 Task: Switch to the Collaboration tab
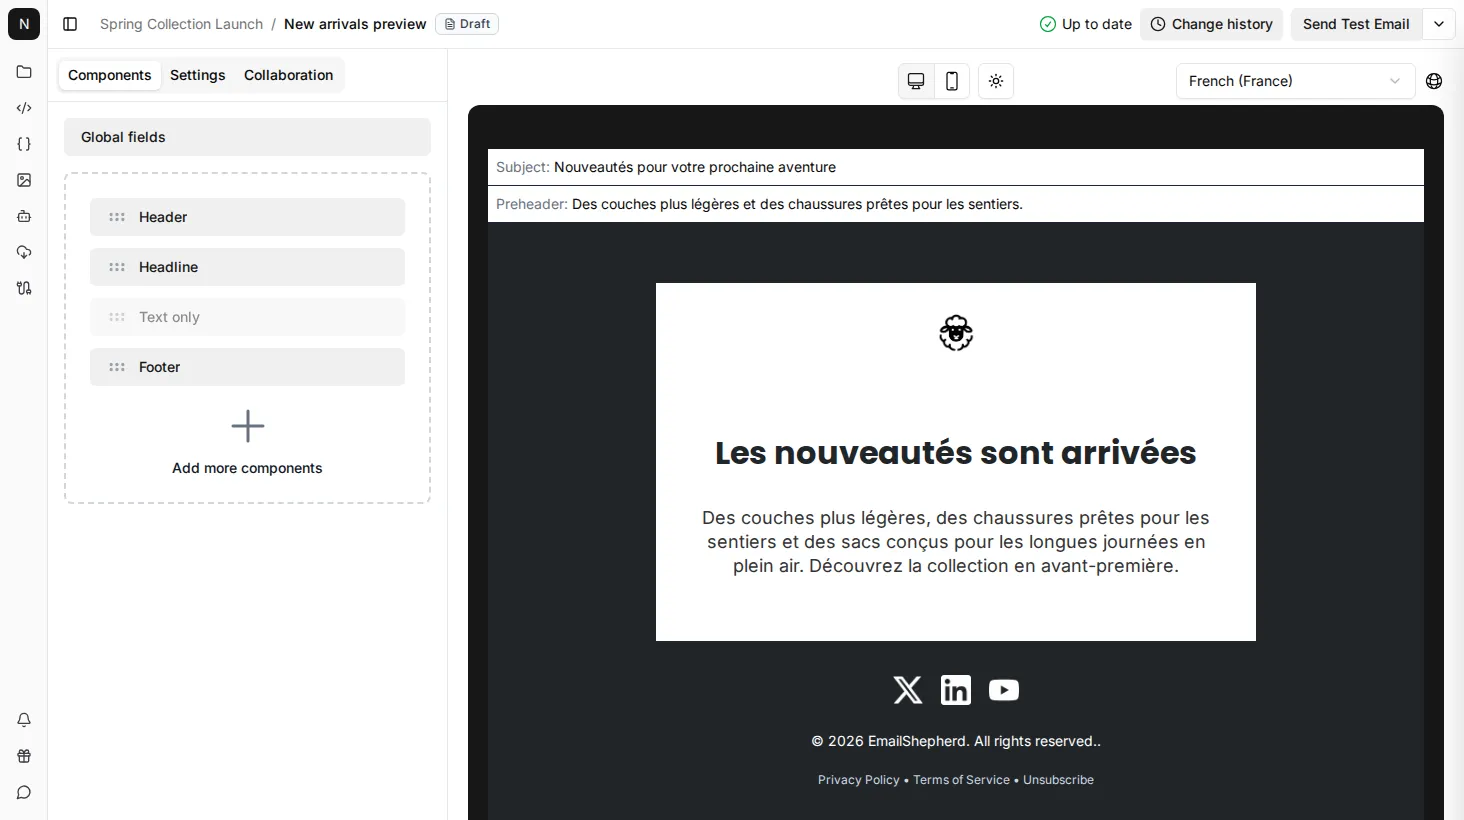[x=288, y=75]
